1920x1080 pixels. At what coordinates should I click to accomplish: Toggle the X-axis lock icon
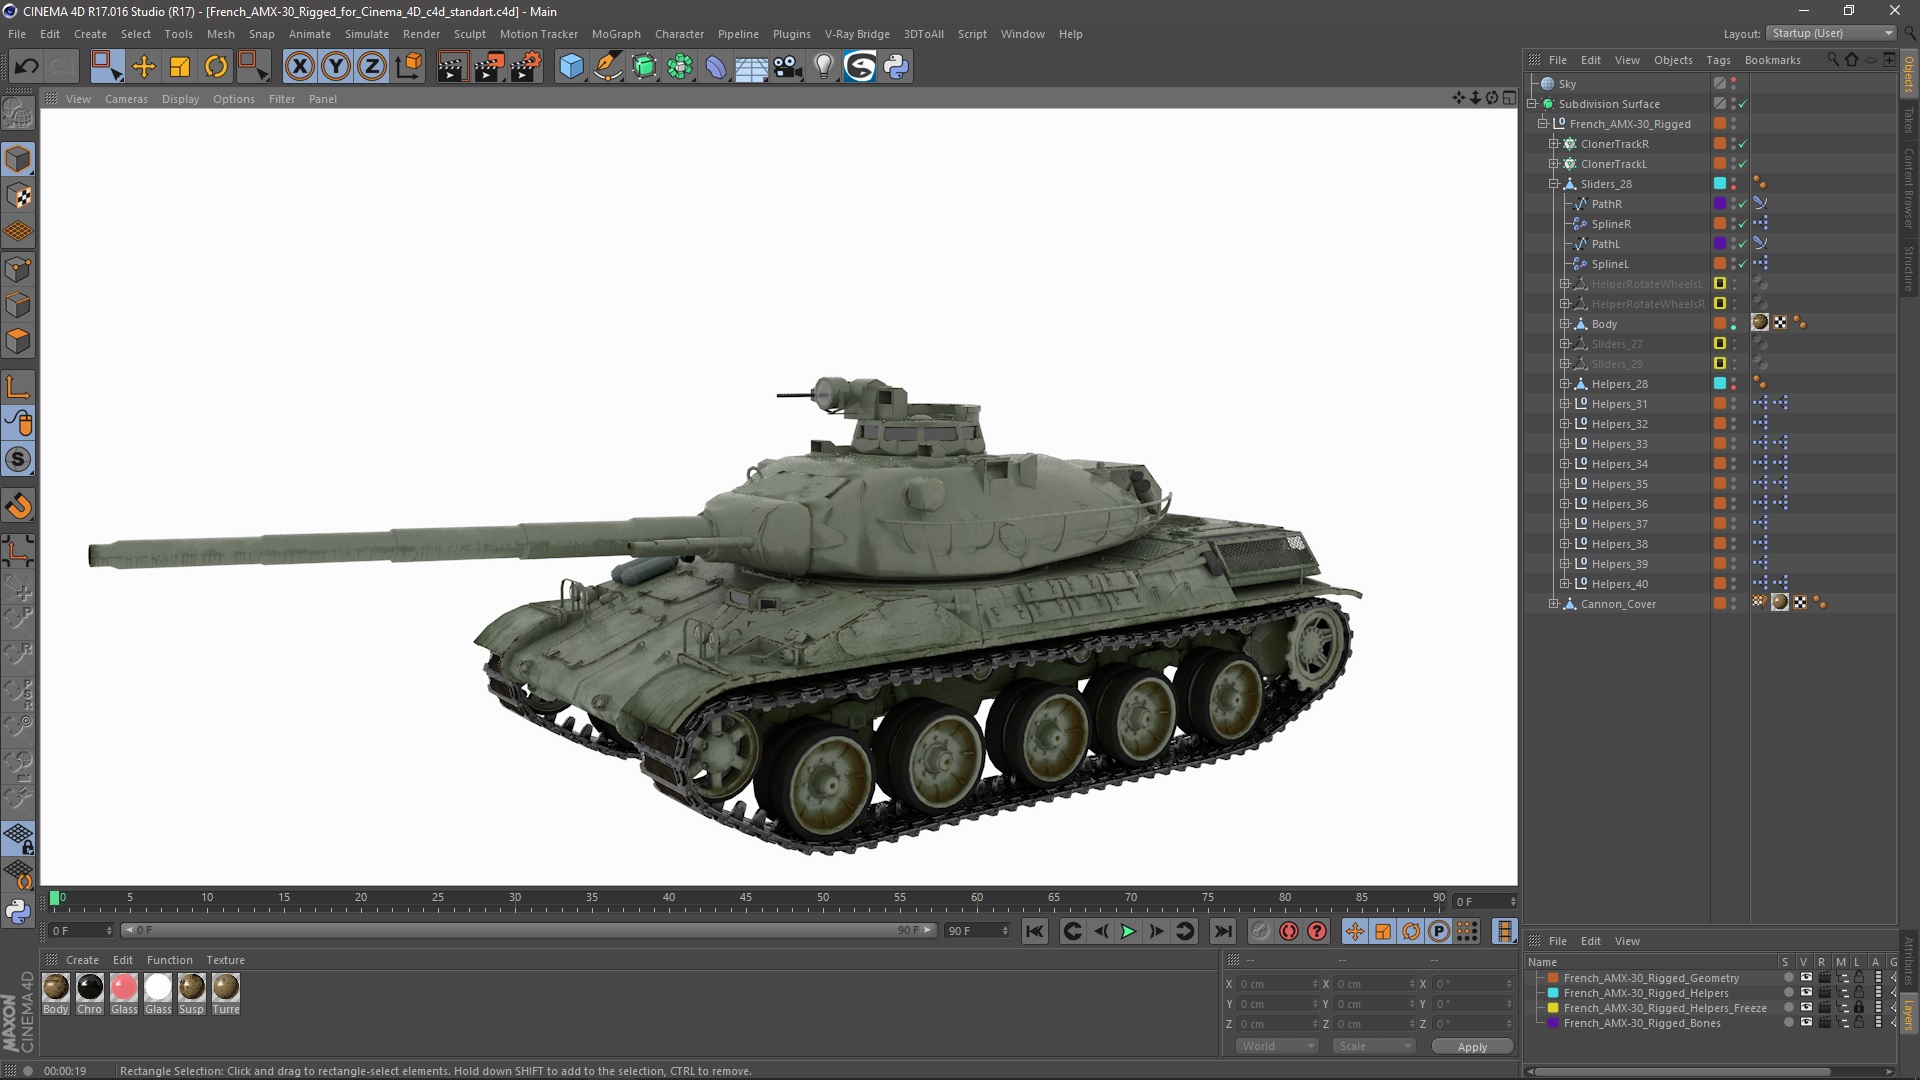click(x=299, y=67)
